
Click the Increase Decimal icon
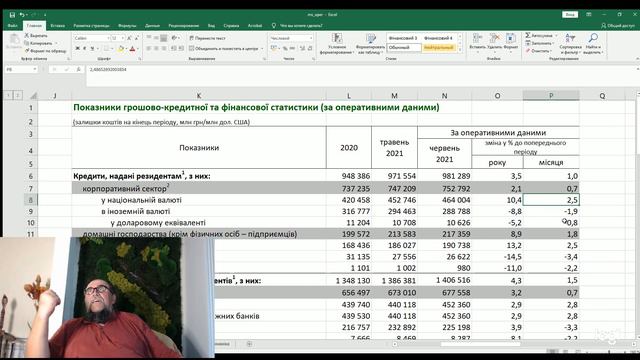[302, 49]
